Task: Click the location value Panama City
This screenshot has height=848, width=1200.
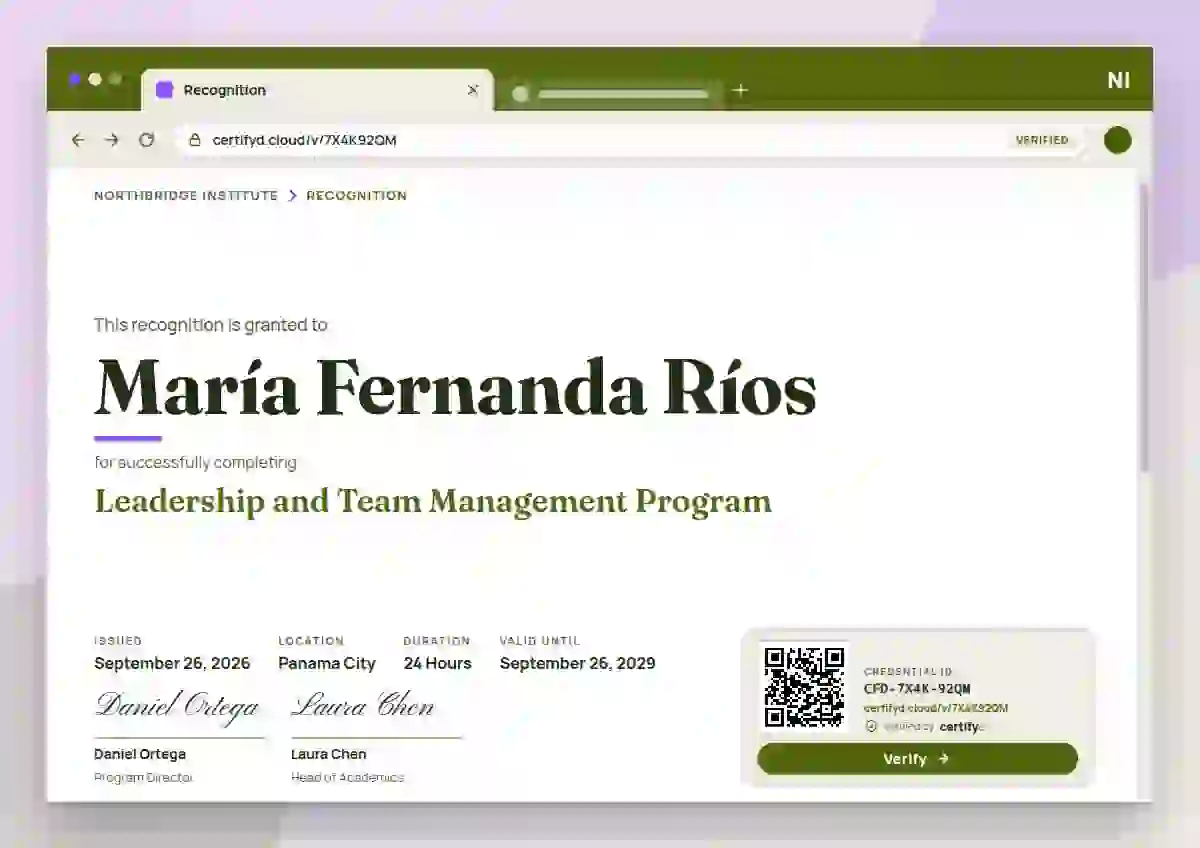Action: 327,663
